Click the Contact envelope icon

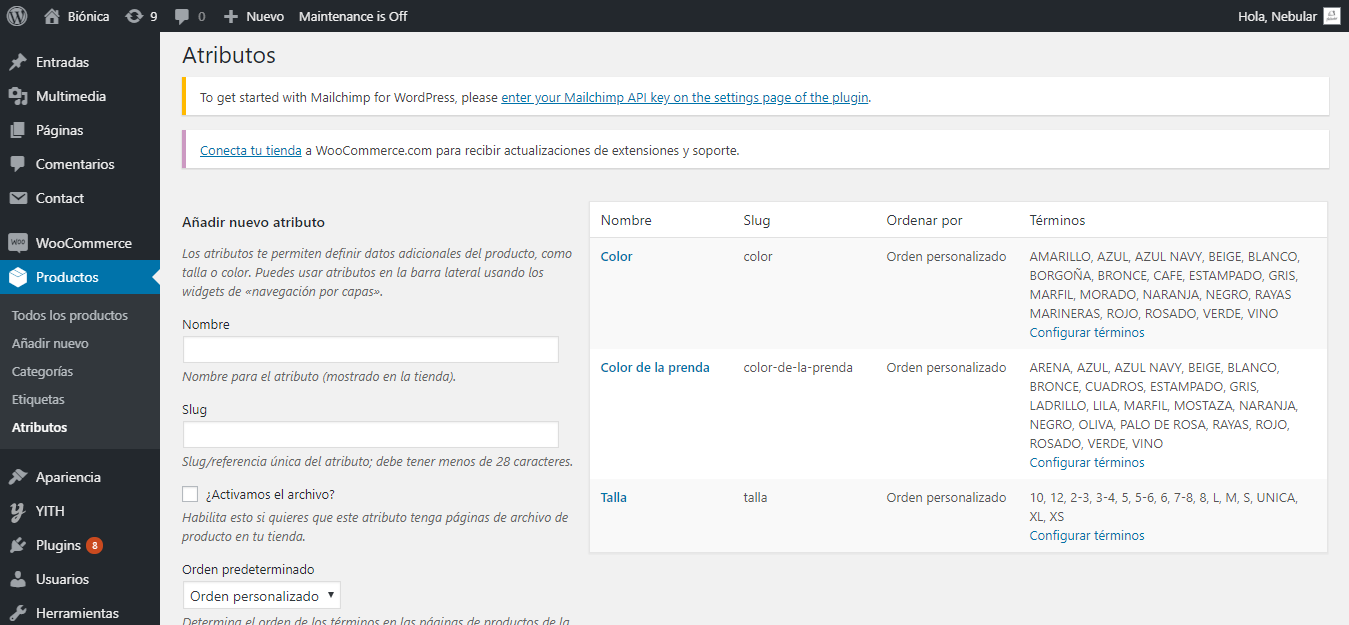click(x=18, y=198)
